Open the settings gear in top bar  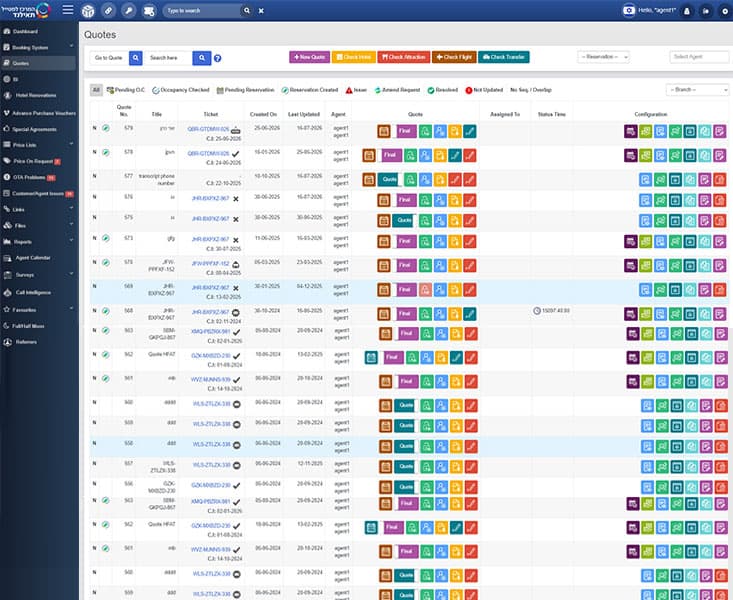click(725, 11)
